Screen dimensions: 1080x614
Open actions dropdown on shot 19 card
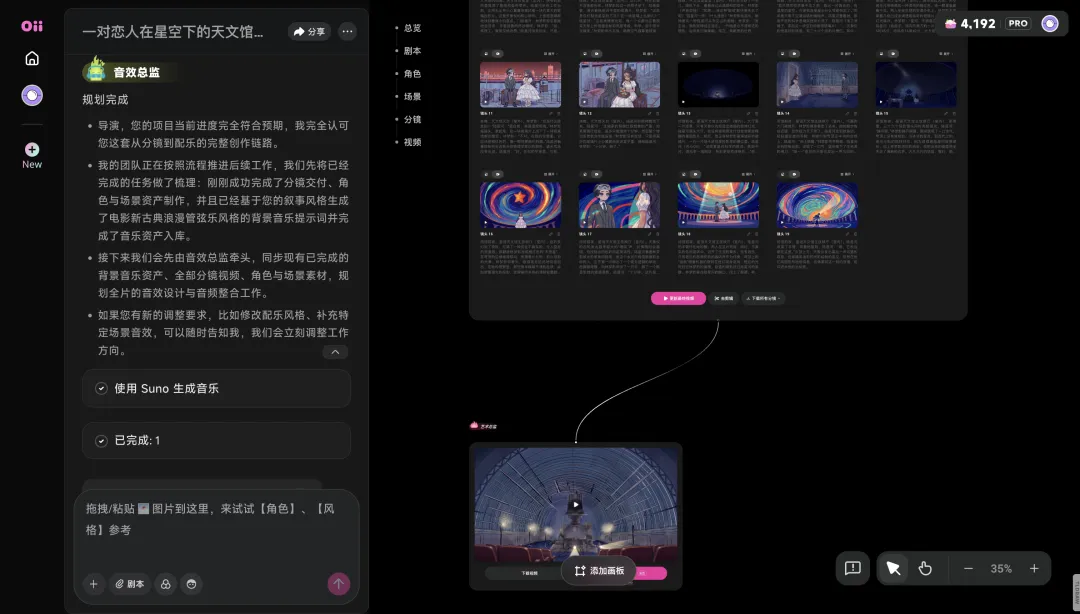847,174
